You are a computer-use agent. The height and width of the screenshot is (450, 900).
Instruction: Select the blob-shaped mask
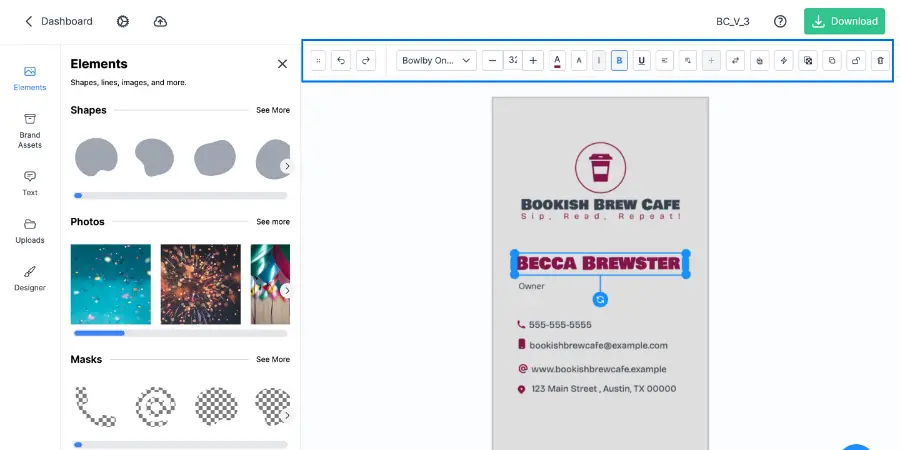click(216, 406)
